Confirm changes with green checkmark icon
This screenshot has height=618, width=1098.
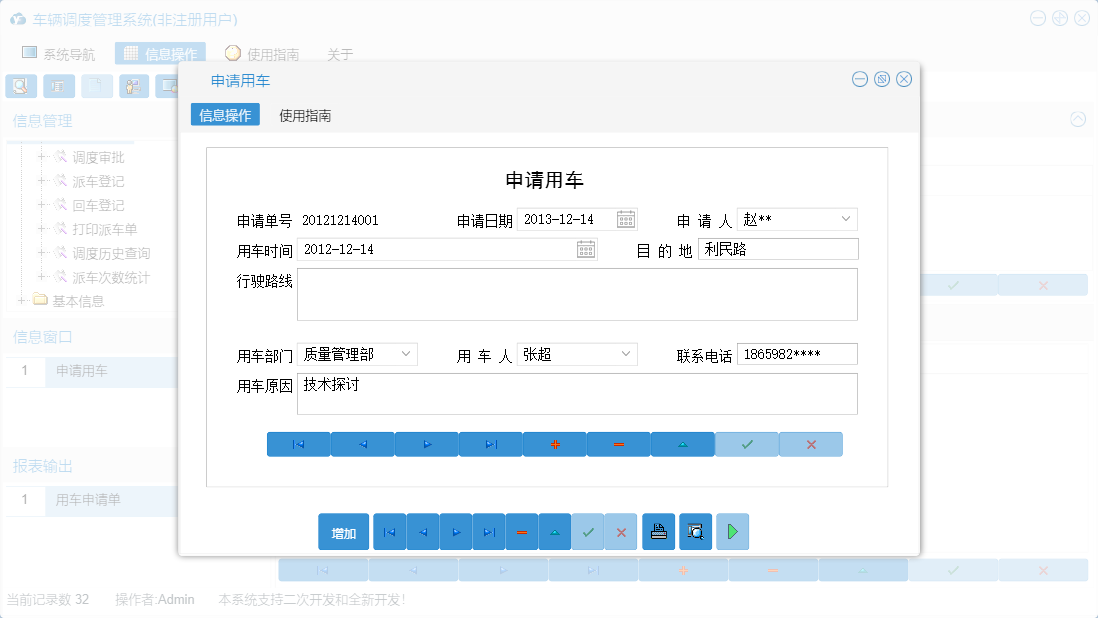(746, 443)
